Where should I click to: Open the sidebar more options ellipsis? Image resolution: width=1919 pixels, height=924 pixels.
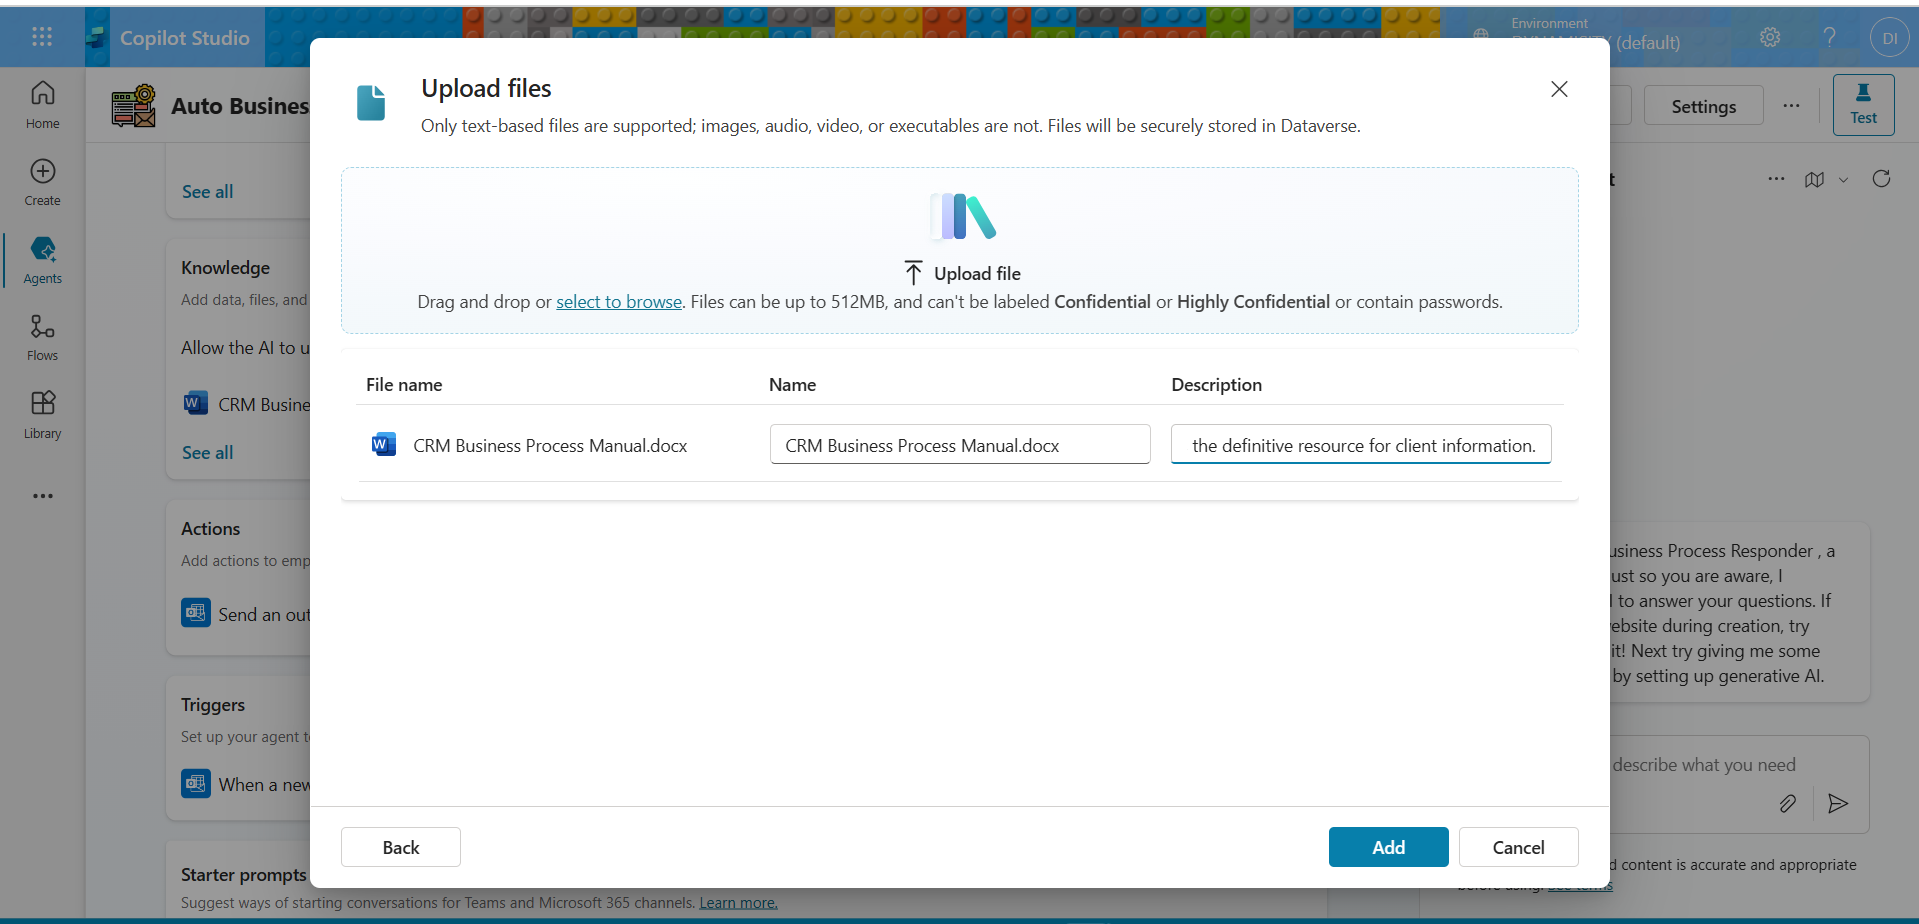42,496
